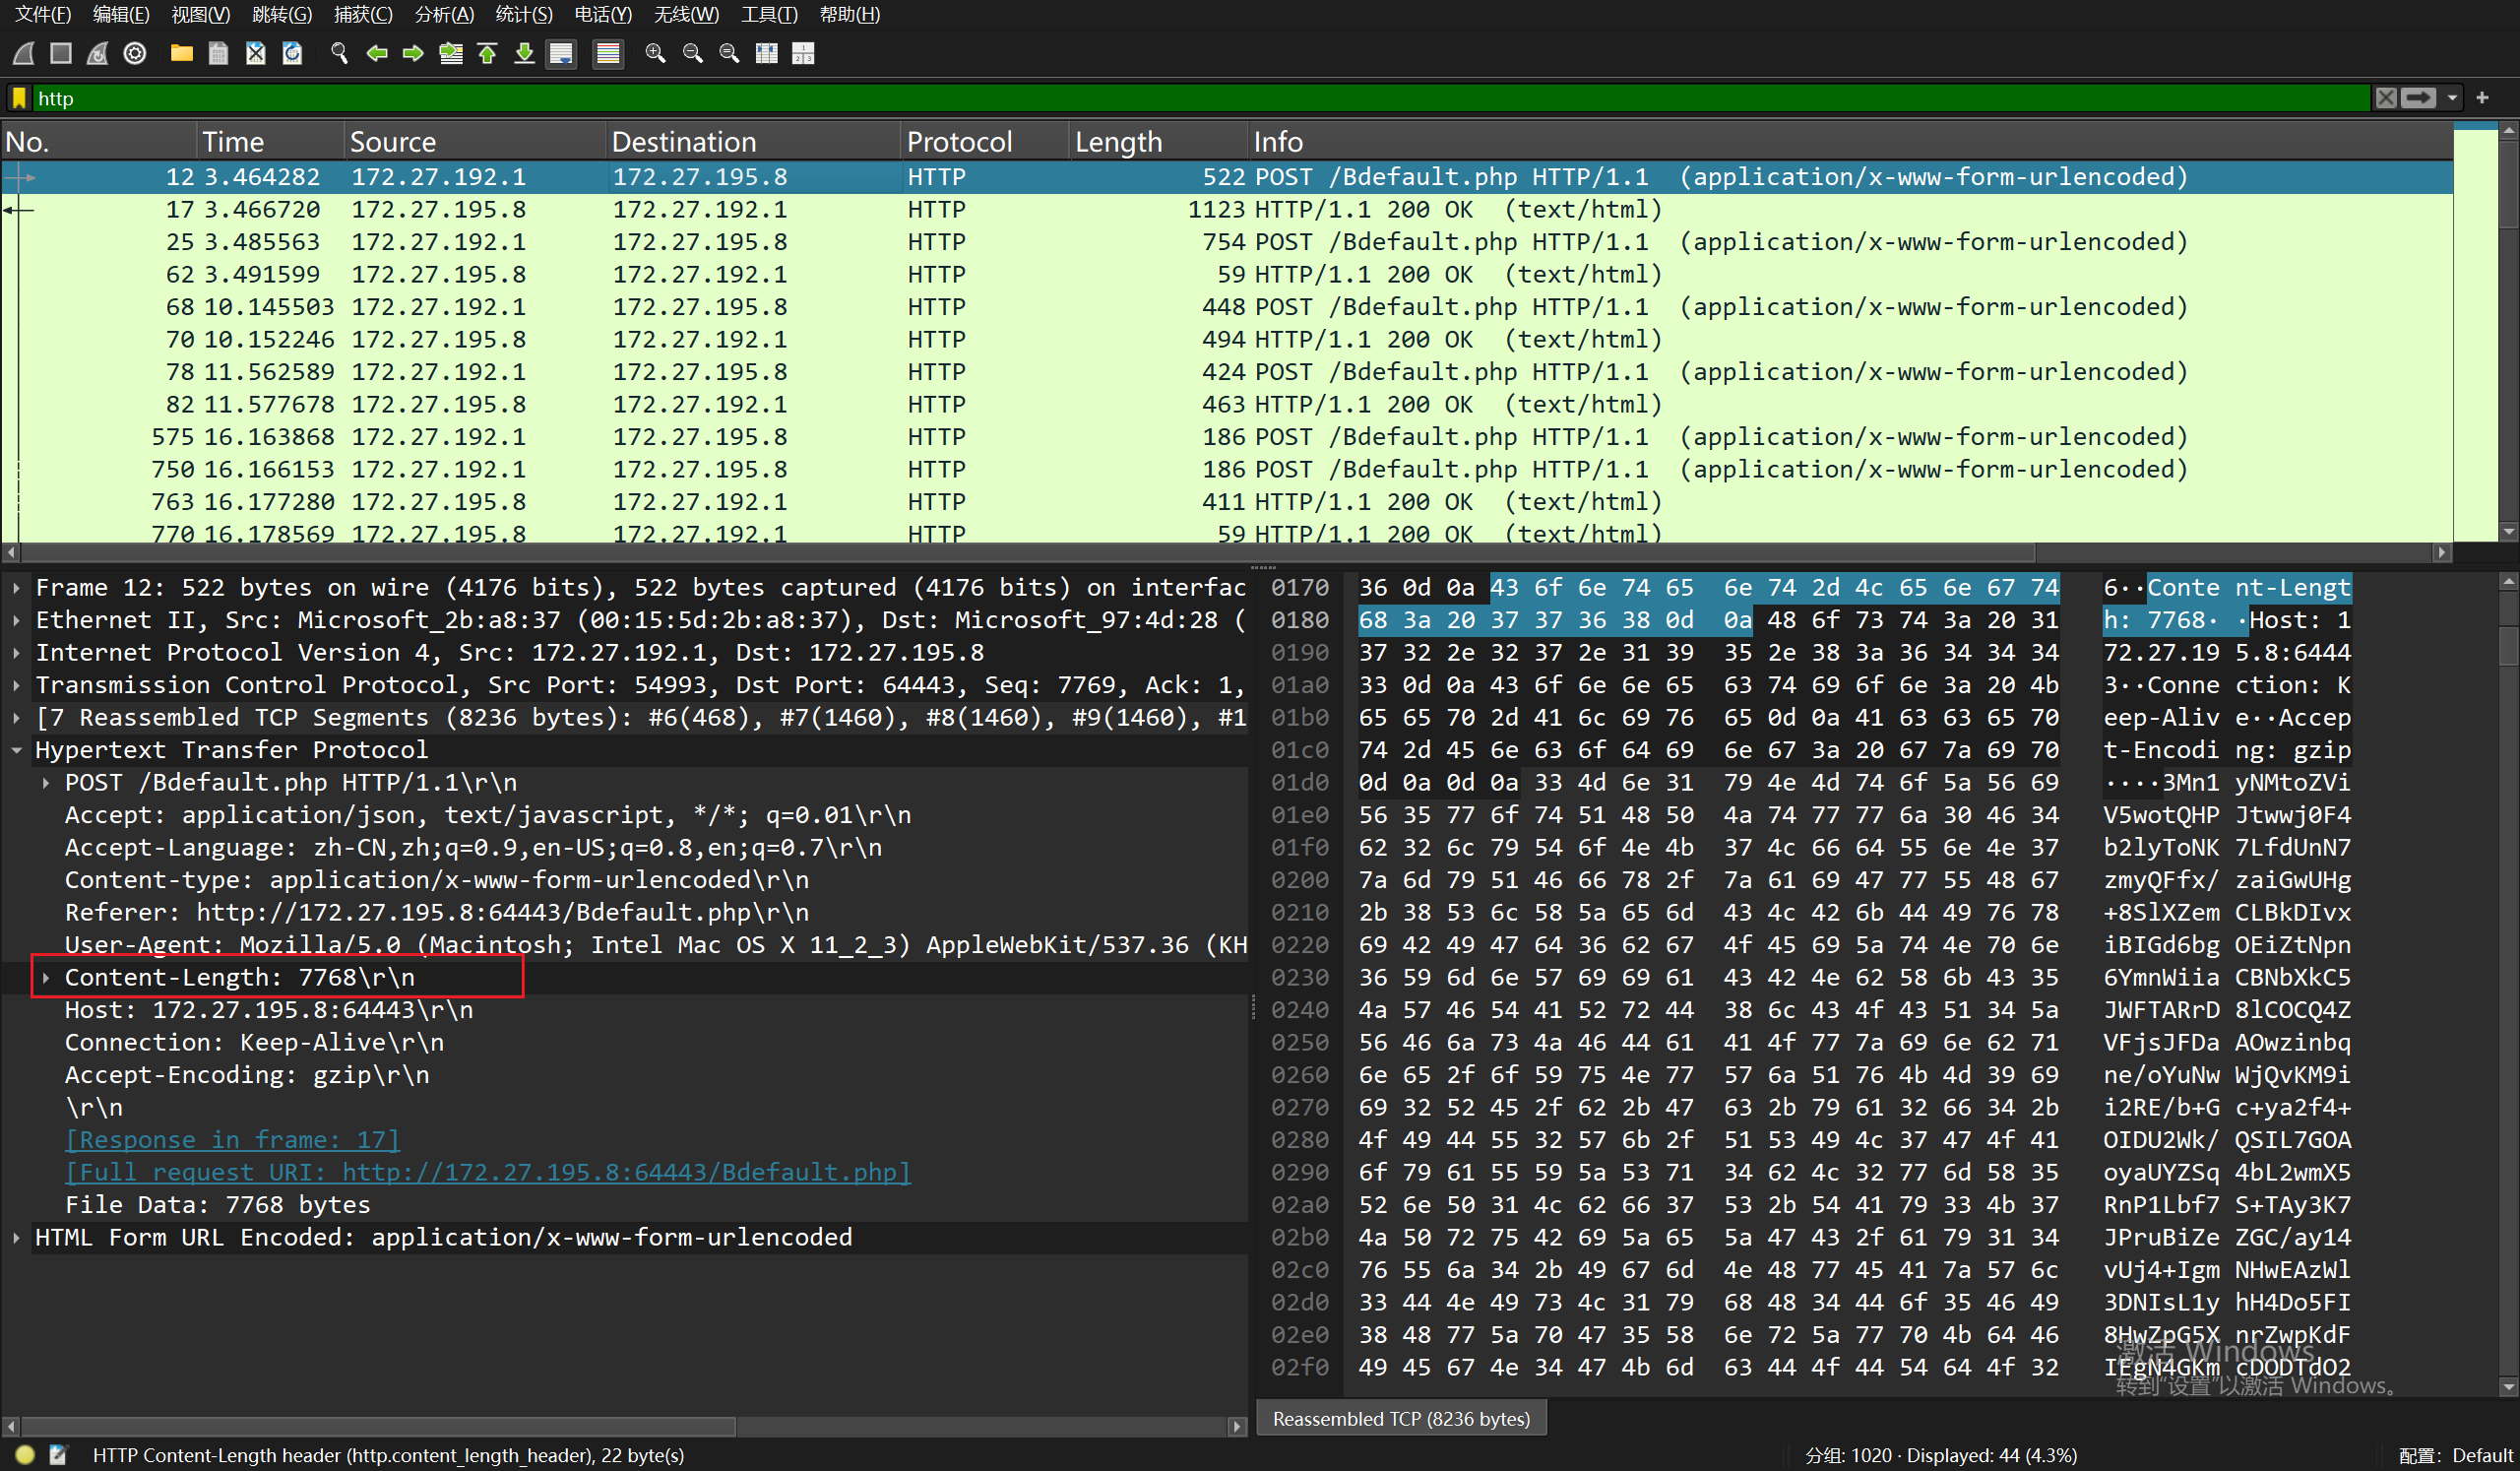Toggle the filter bookmark icon
Viewport: 2520px width, 1471px height.
tap(19, 98)
